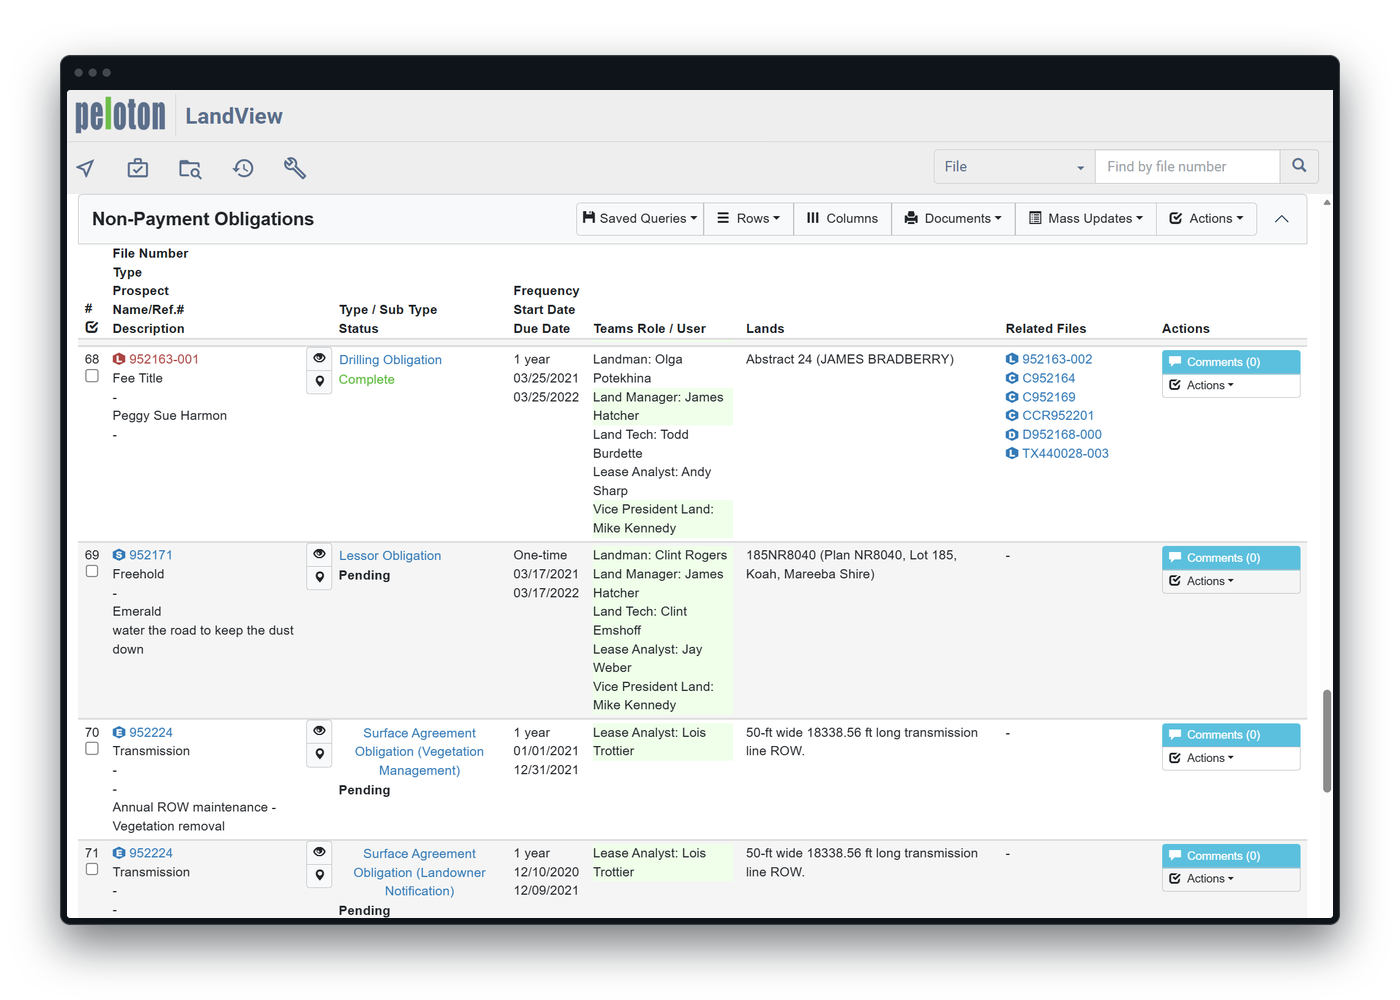Open the Lessor Obligation link
The height and width of the screenshot is (1000, 1400).
tap(390, 556)
